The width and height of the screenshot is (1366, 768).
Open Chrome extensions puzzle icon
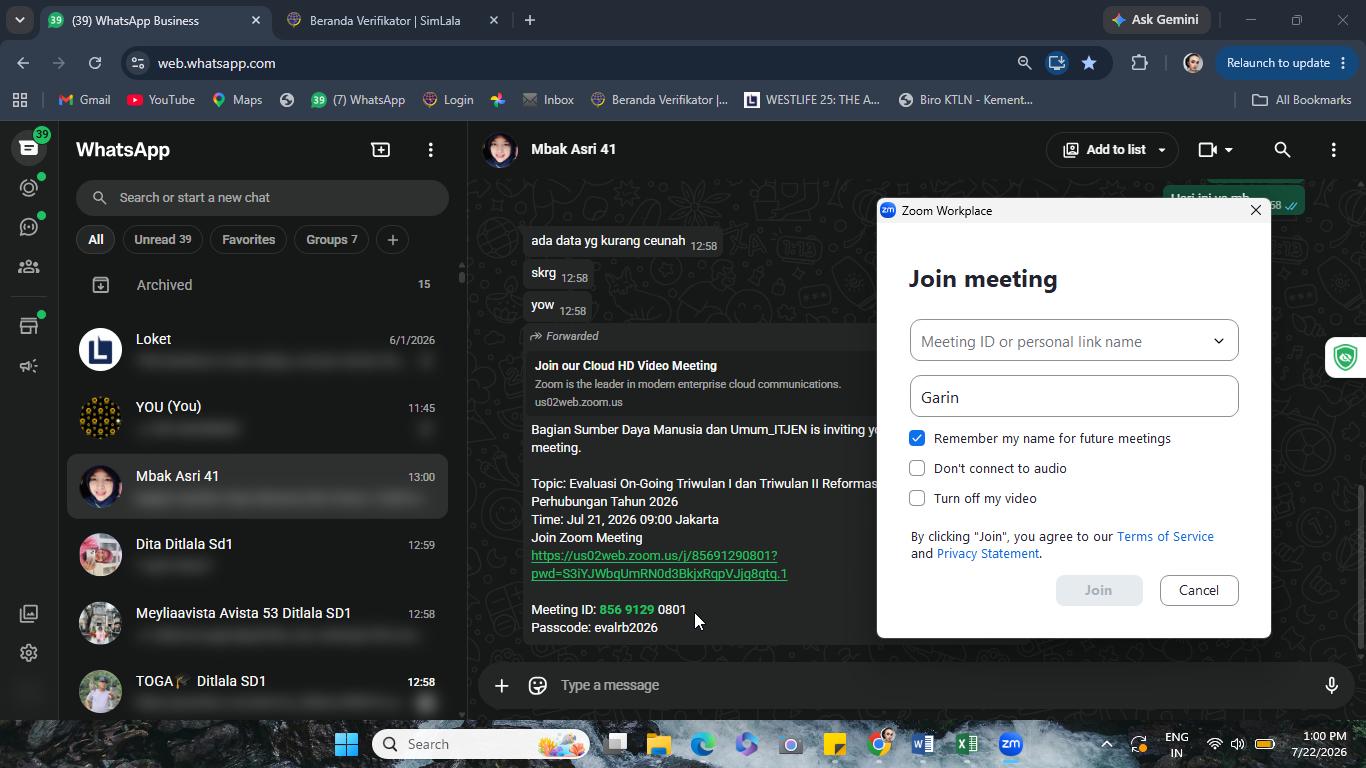(x=1139, y=63)
